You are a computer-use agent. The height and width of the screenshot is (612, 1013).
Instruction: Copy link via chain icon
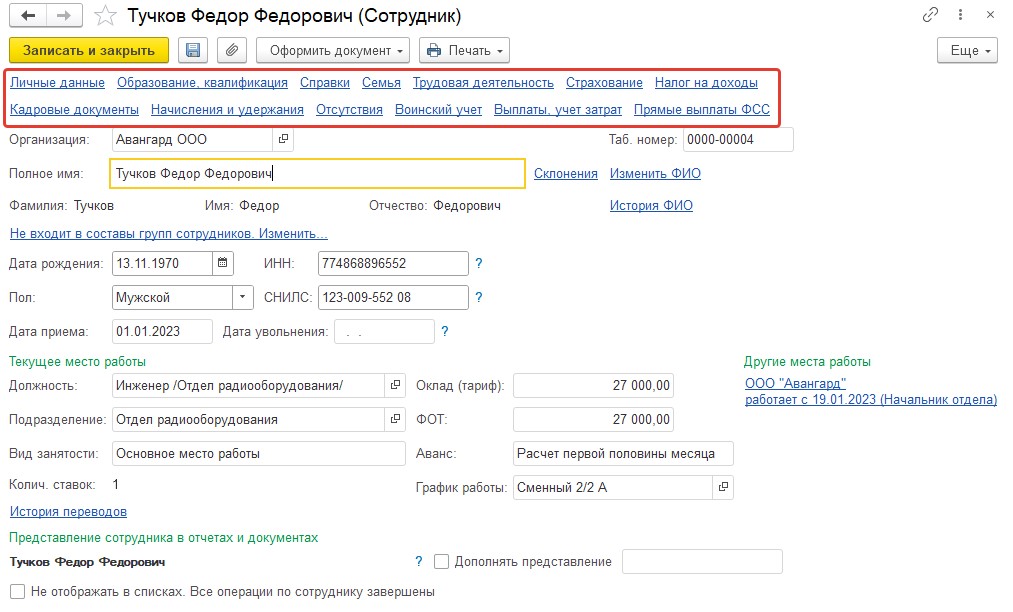click(930, 15)
